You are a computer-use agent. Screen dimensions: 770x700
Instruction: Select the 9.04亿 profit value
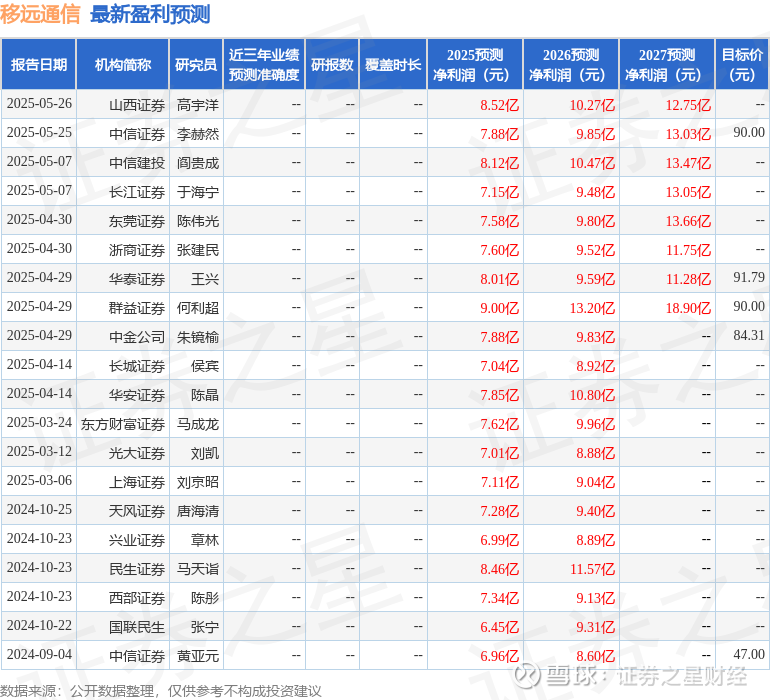(x=596, y=482)
